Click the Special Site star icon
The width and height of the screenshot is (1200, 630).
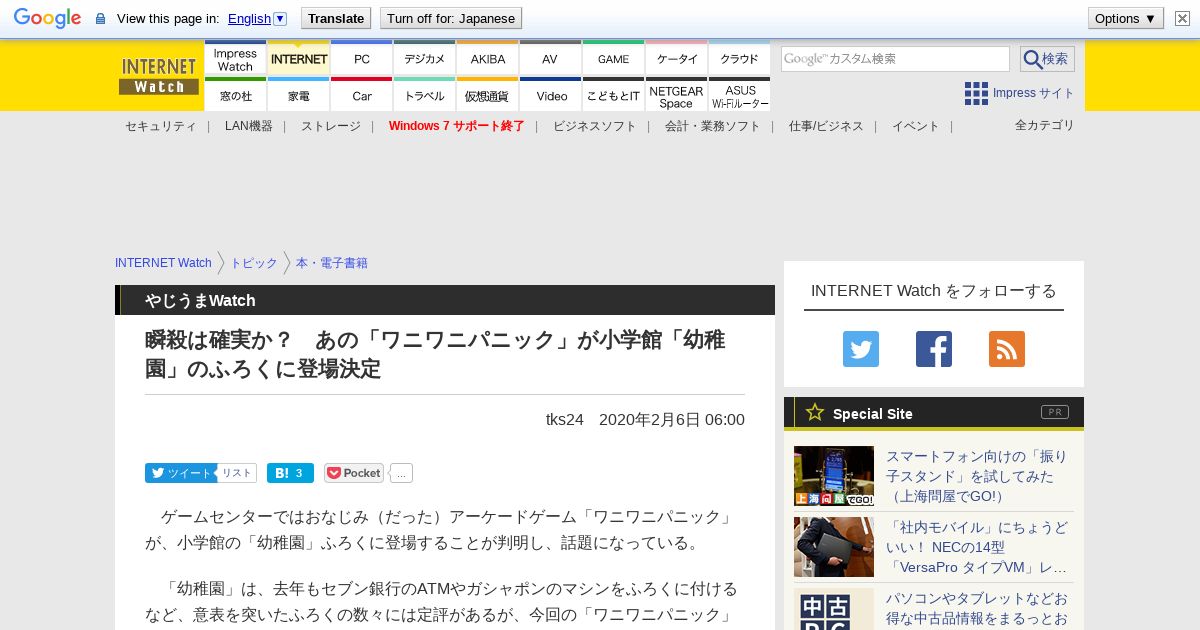[815, 412]
